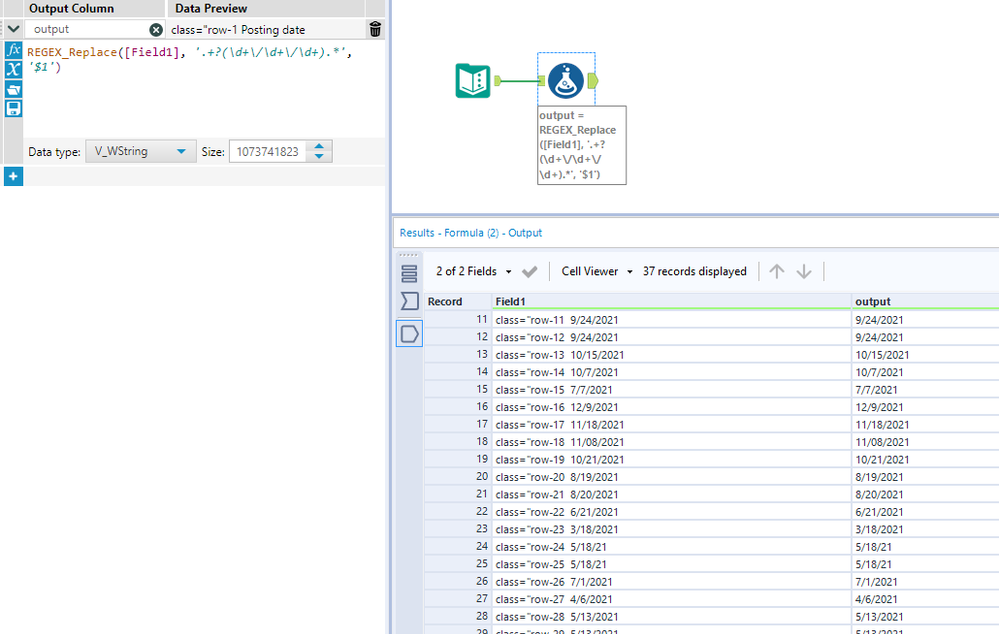Select the Input Data tool on canvas

point(473,81)
